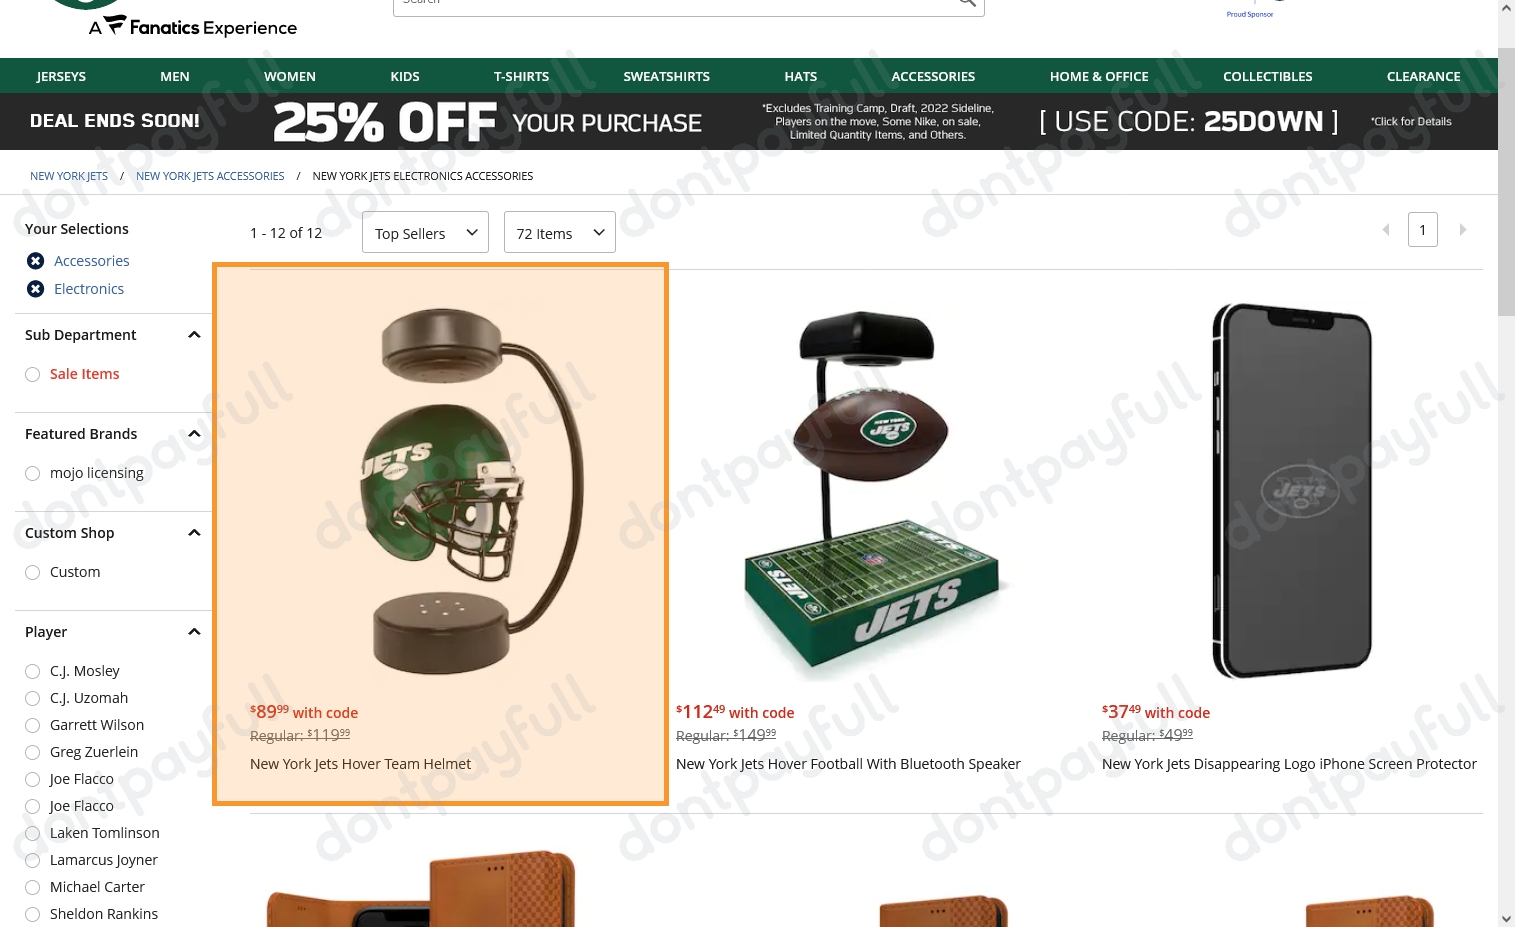
Task: Go to the previous results page arrow
Action: click(1385, 230)
